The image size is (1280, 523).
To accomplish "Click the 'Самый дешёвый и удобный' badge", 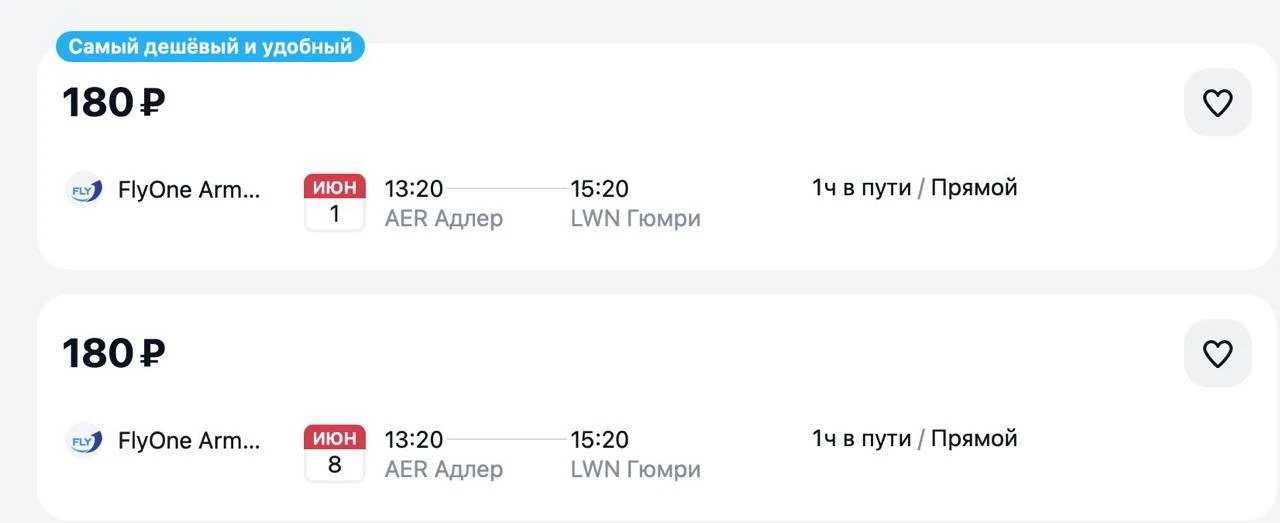I will click(x=210, y=47).
